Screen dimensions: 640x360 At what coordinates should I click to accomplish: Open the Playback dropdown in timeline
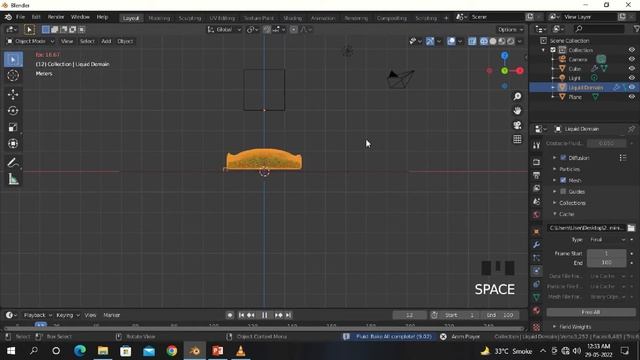pos(38,315)
